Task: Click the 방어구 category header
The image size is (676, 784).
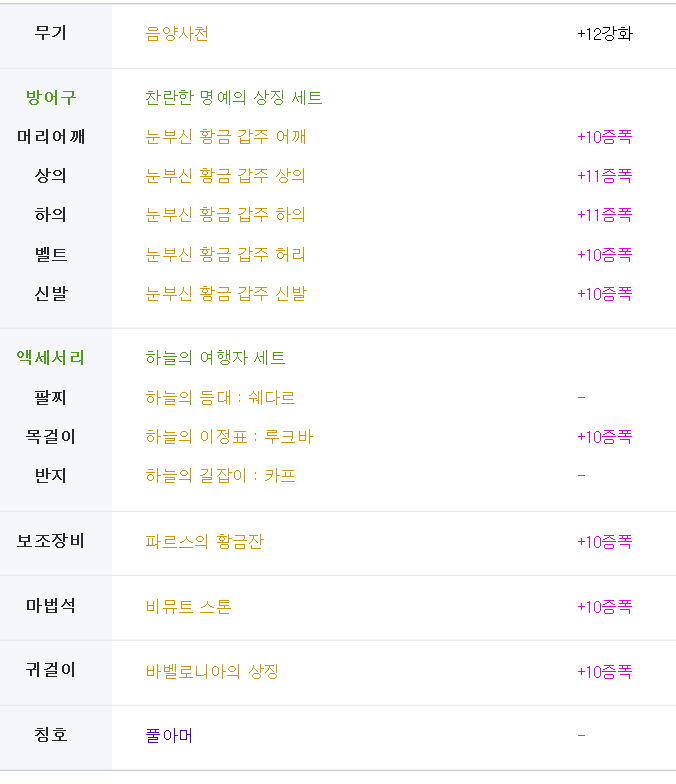Action: click(50, 98)
